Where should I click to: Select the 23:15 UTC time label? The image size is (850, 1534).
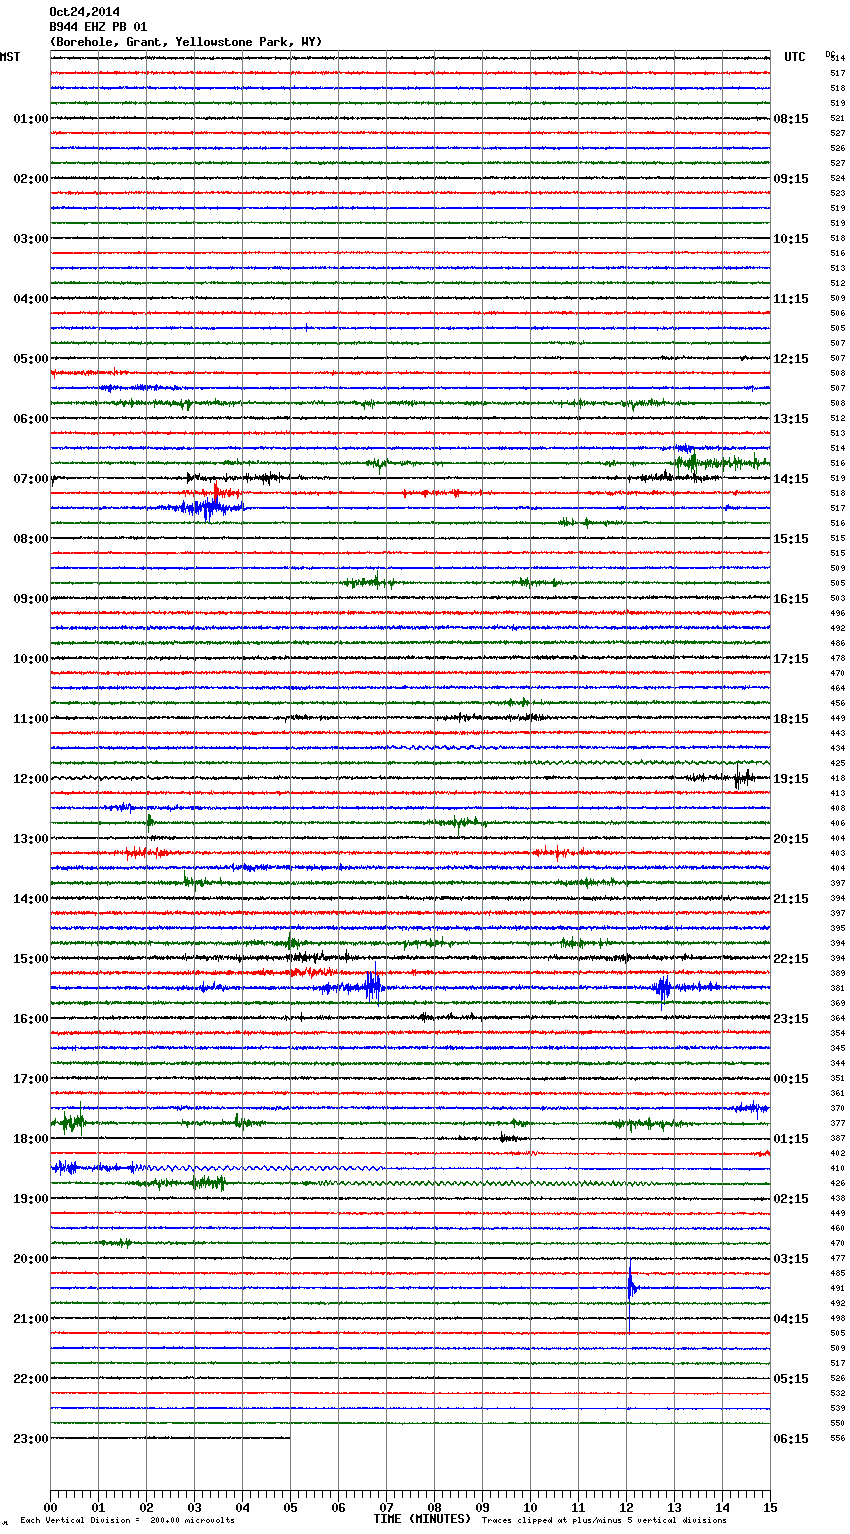tap(791, 1019)
